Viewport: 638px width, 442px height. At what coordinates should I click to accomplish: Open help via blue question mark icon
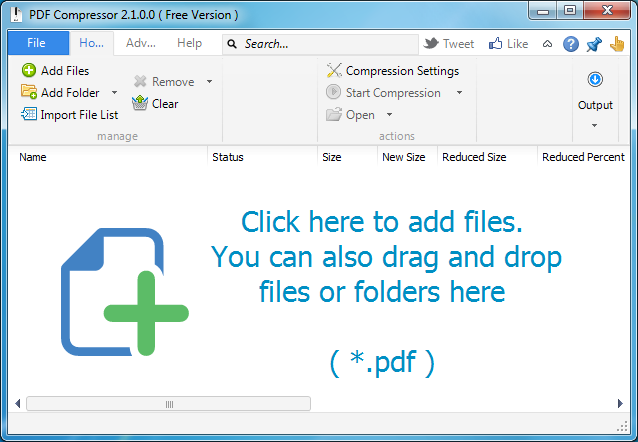click(571, 44)
